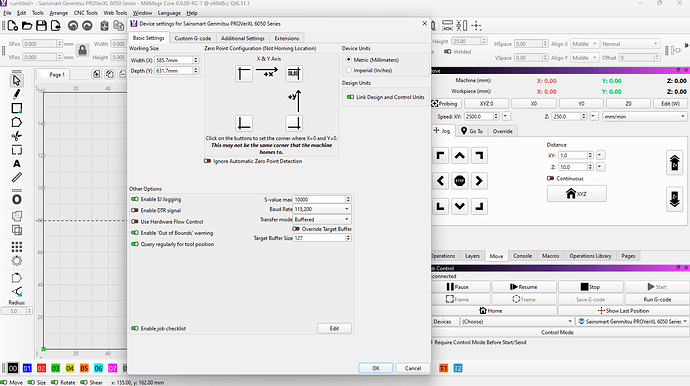This screenshot has height=386, width=690.
Task: Select the green 03 layer swatch
Action: pos(55,368)
